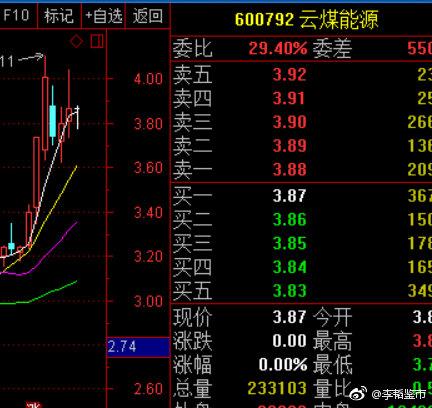The height and width of the screenshot is (408, 432).
Task: Click the 3.20 price axis label
Action: point(148,257)
